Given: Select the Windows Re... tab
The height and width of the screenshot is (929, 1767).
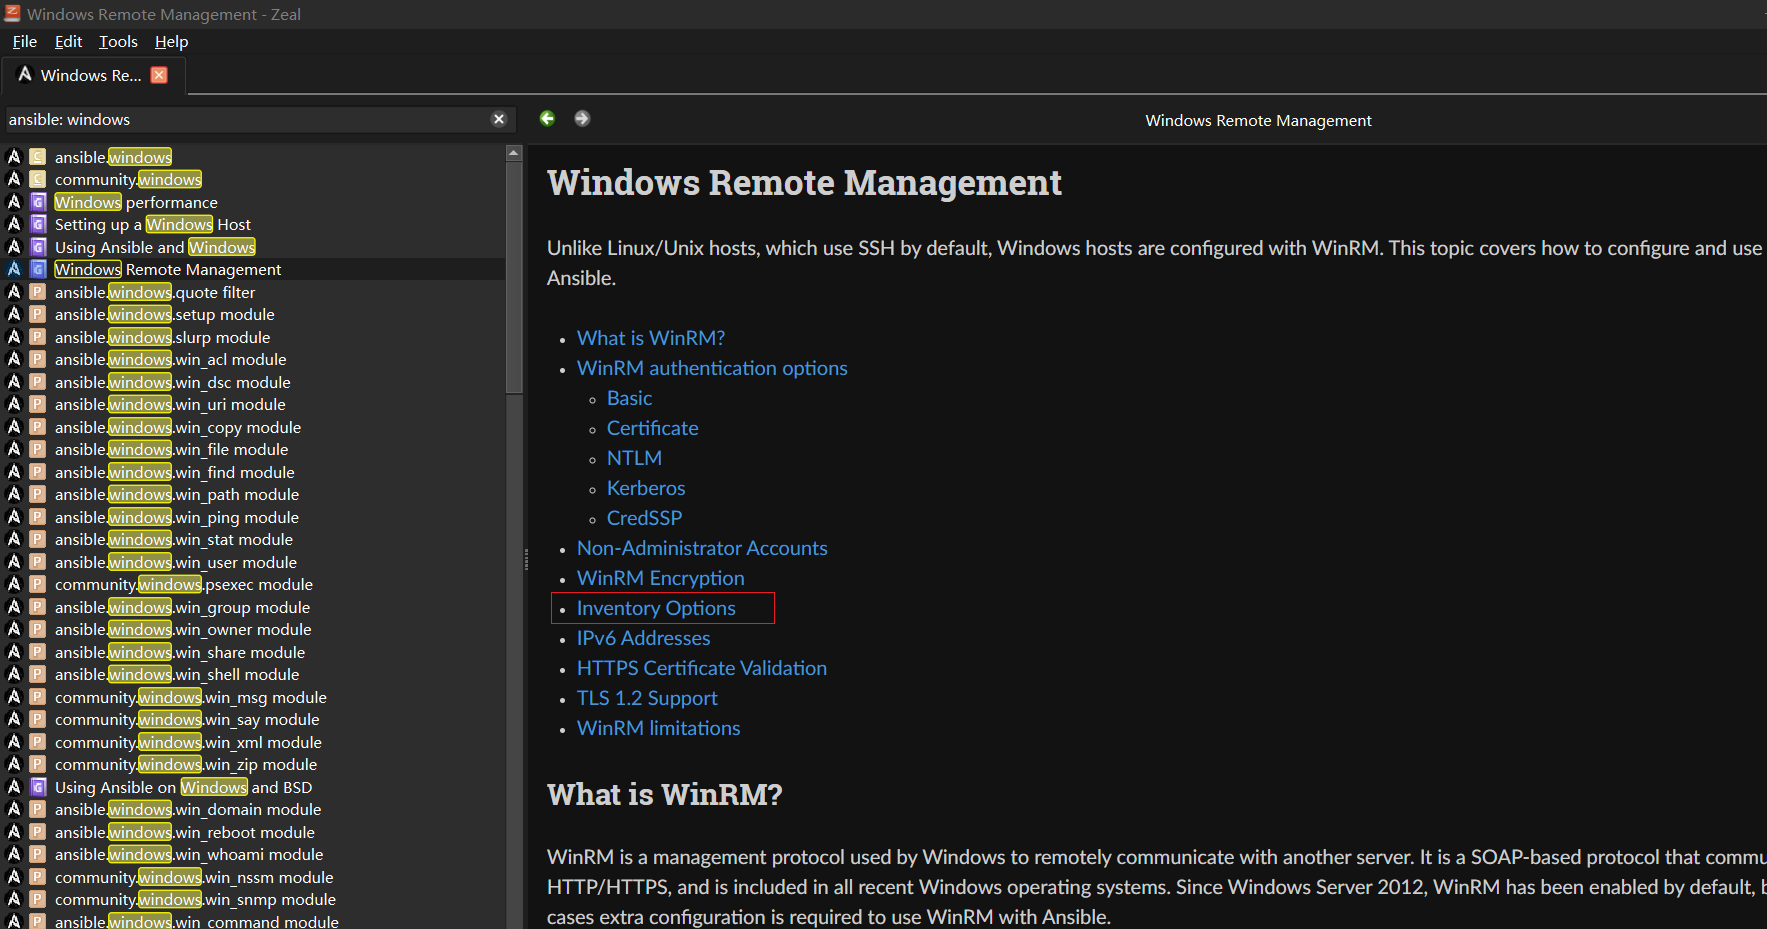Looking at the screenshot, I should tap(91, 75).
